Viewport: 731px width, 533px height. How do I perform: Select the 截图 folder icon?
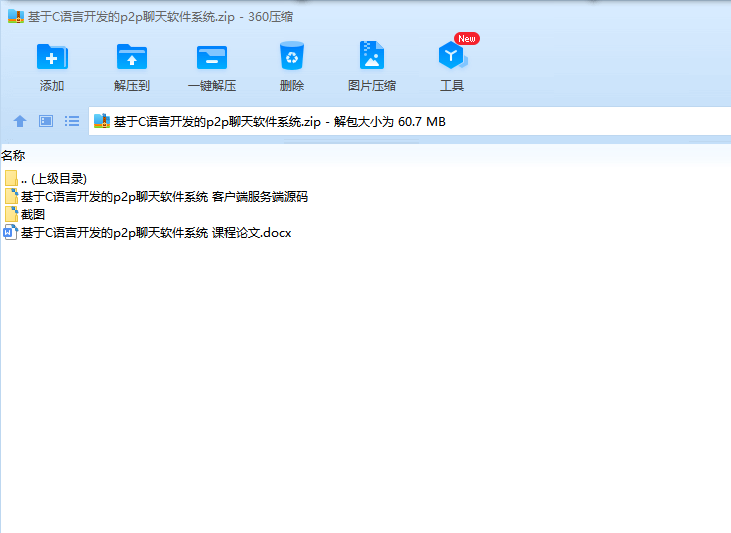click(x=11, y=214)
